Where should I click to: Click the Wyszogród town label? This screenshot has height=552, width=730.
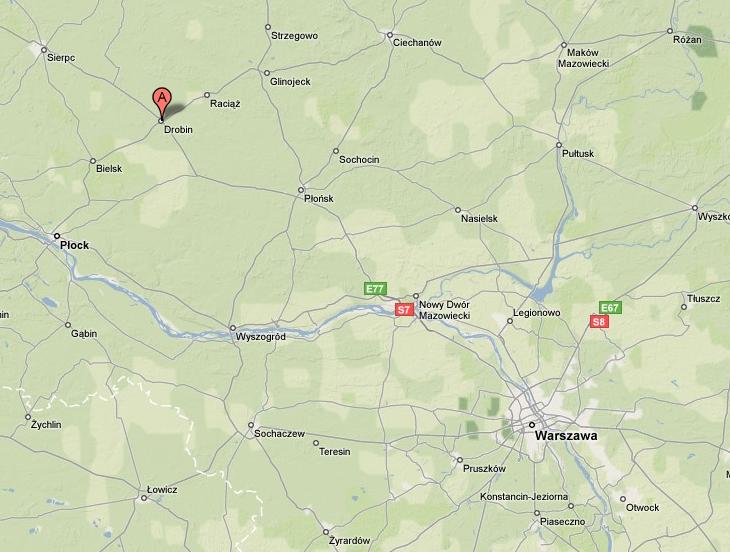pos(261,337)
